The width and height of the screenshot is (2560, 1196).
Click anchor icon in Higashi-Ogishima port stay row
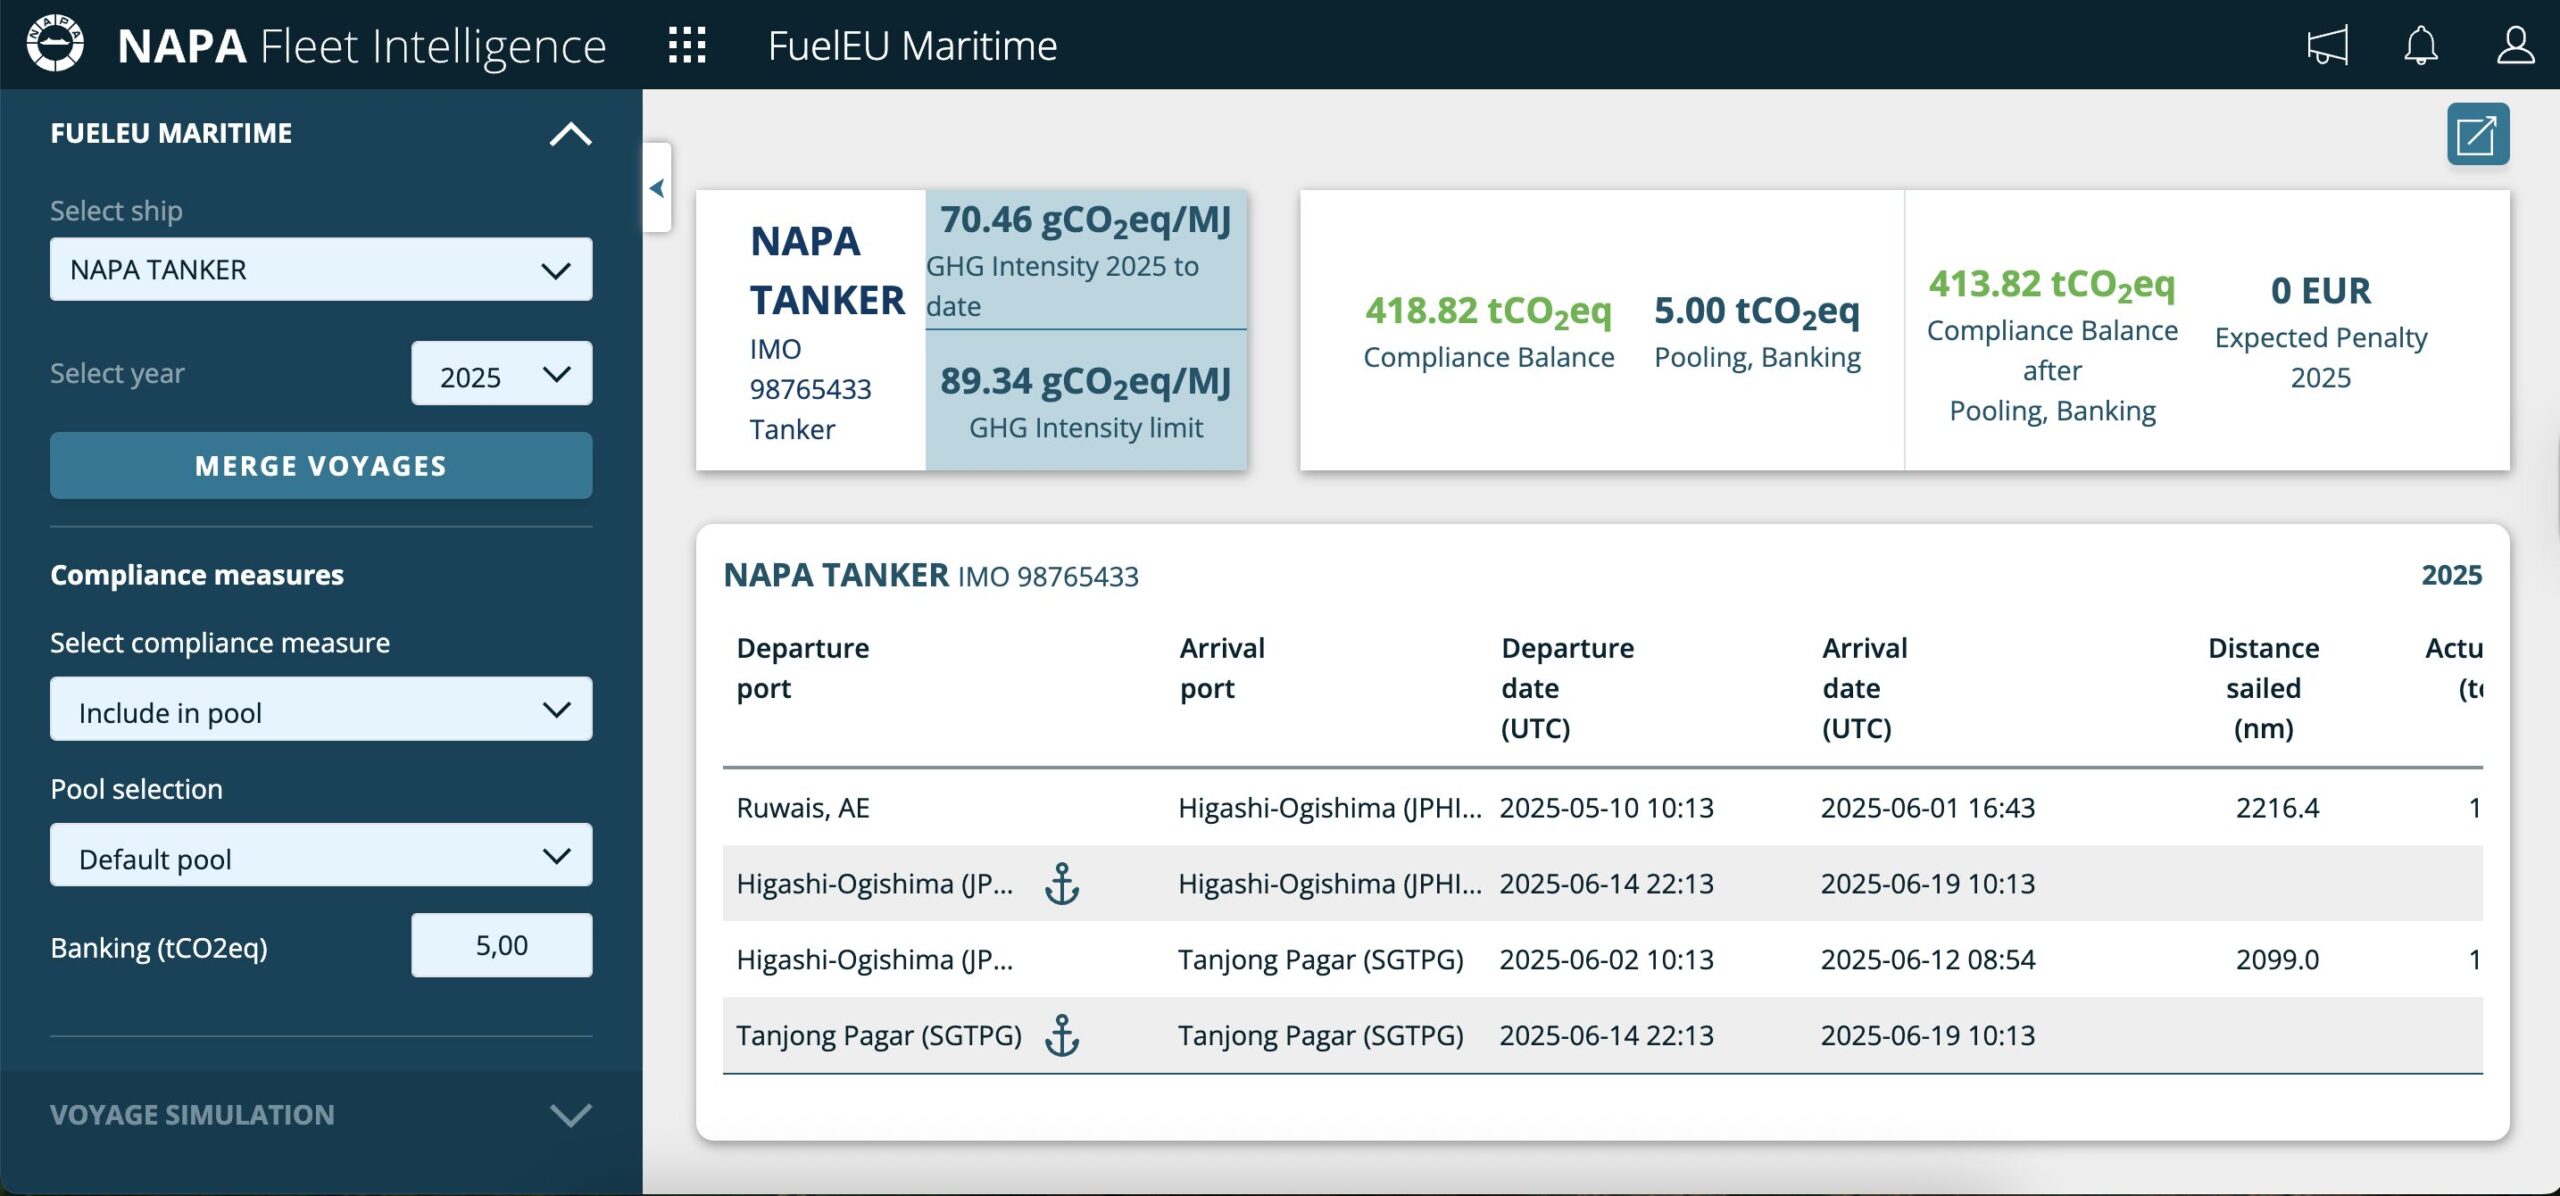(x=1062, y=884)
